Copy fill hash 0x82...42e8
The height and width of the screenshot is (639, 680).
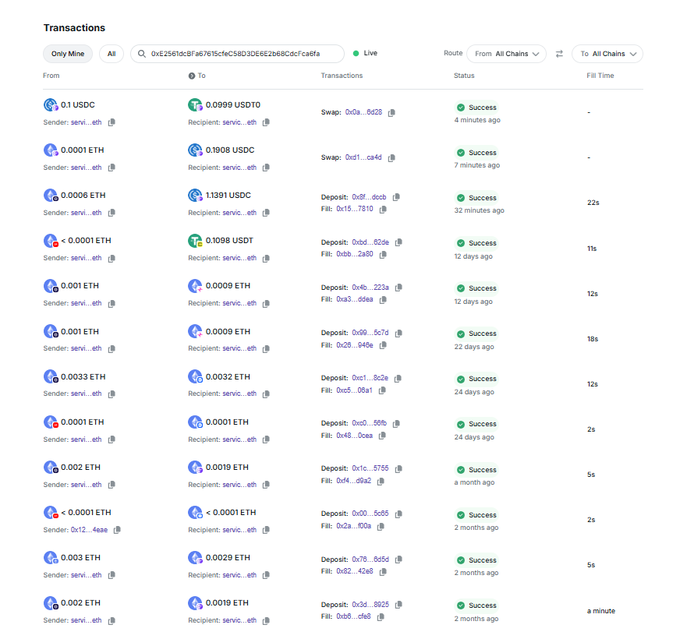tap(382, 572)
